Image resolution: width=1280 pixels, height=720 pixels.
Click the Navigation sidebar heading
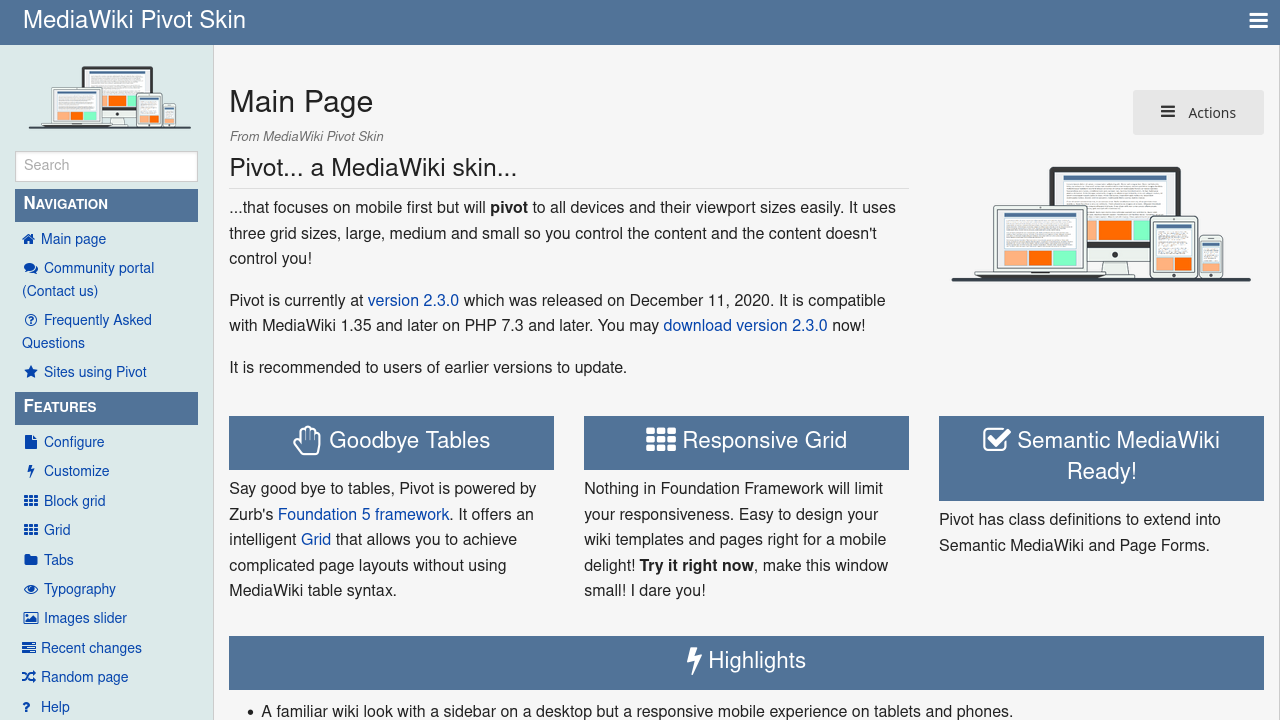(x=106, y=204)
